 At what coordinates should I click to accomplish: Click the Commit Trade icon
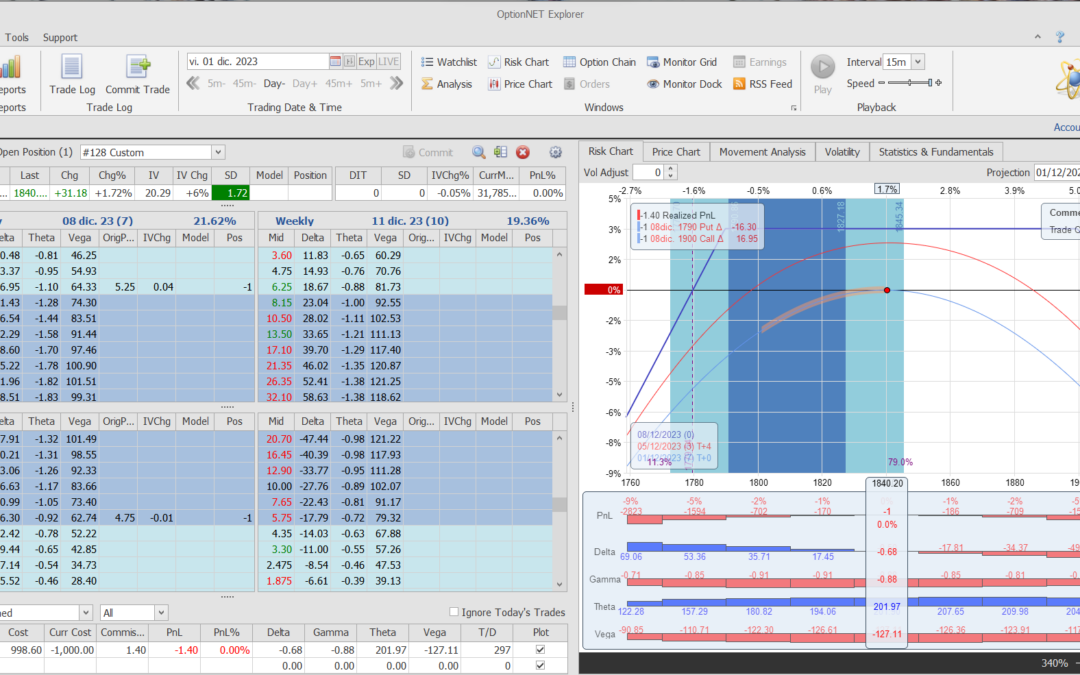point(137,68)
